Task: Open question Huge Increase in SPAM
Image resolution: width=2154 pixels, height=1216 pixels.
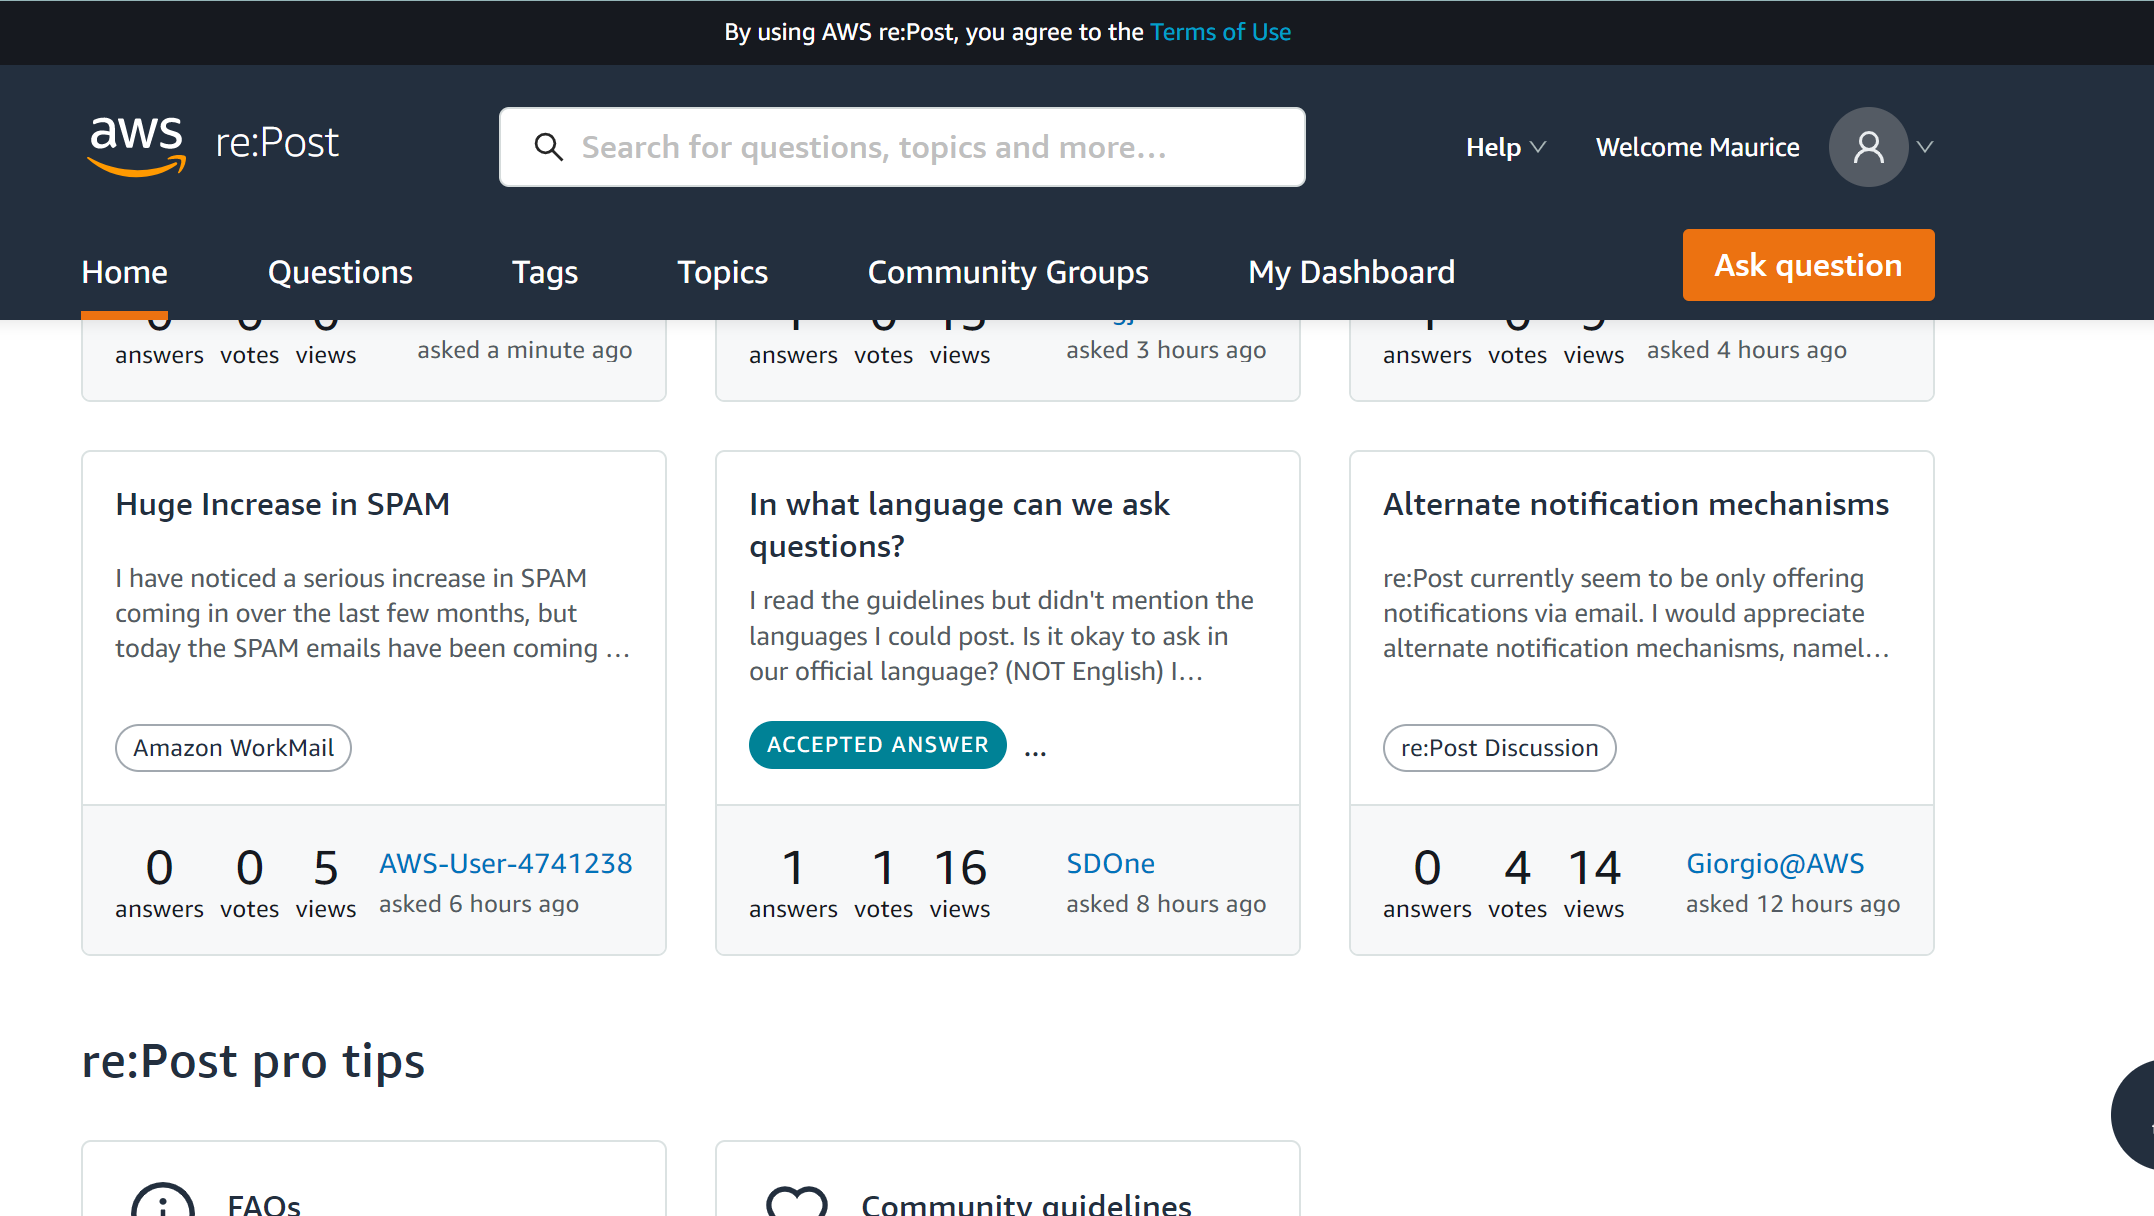Action: click(x=283, y=504)
